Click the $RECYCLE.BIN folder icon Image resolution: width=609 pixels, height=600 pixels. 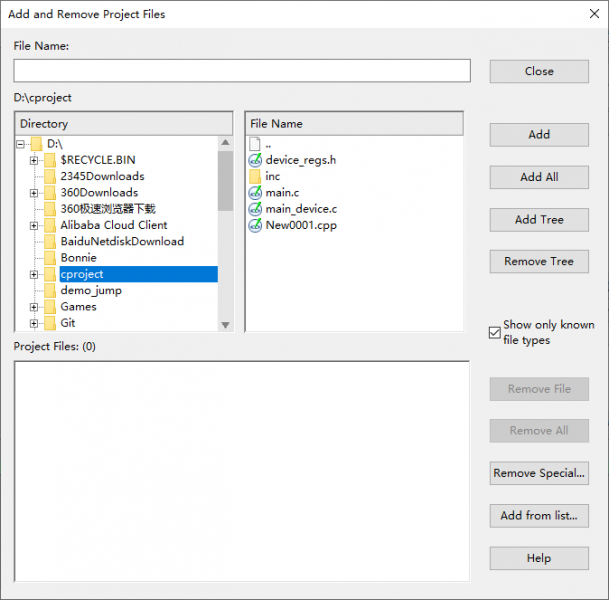(x=50, y=160)
